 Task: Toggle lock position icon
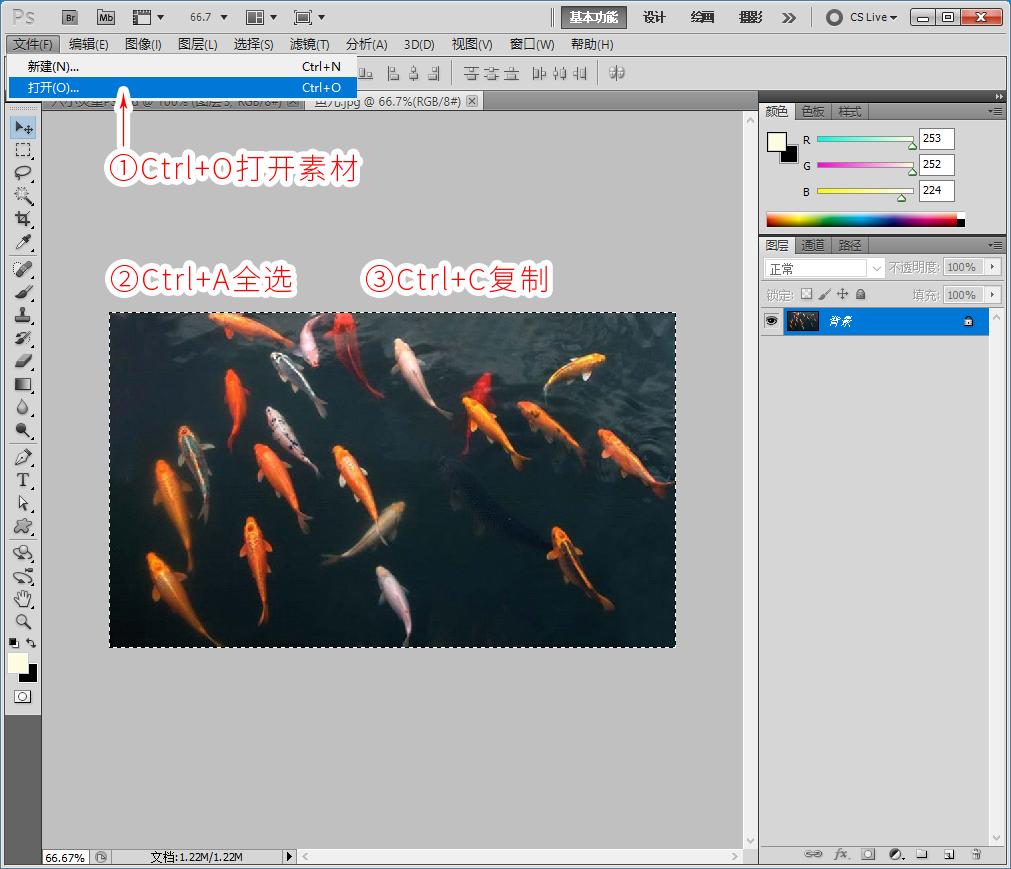pos(843,294)
